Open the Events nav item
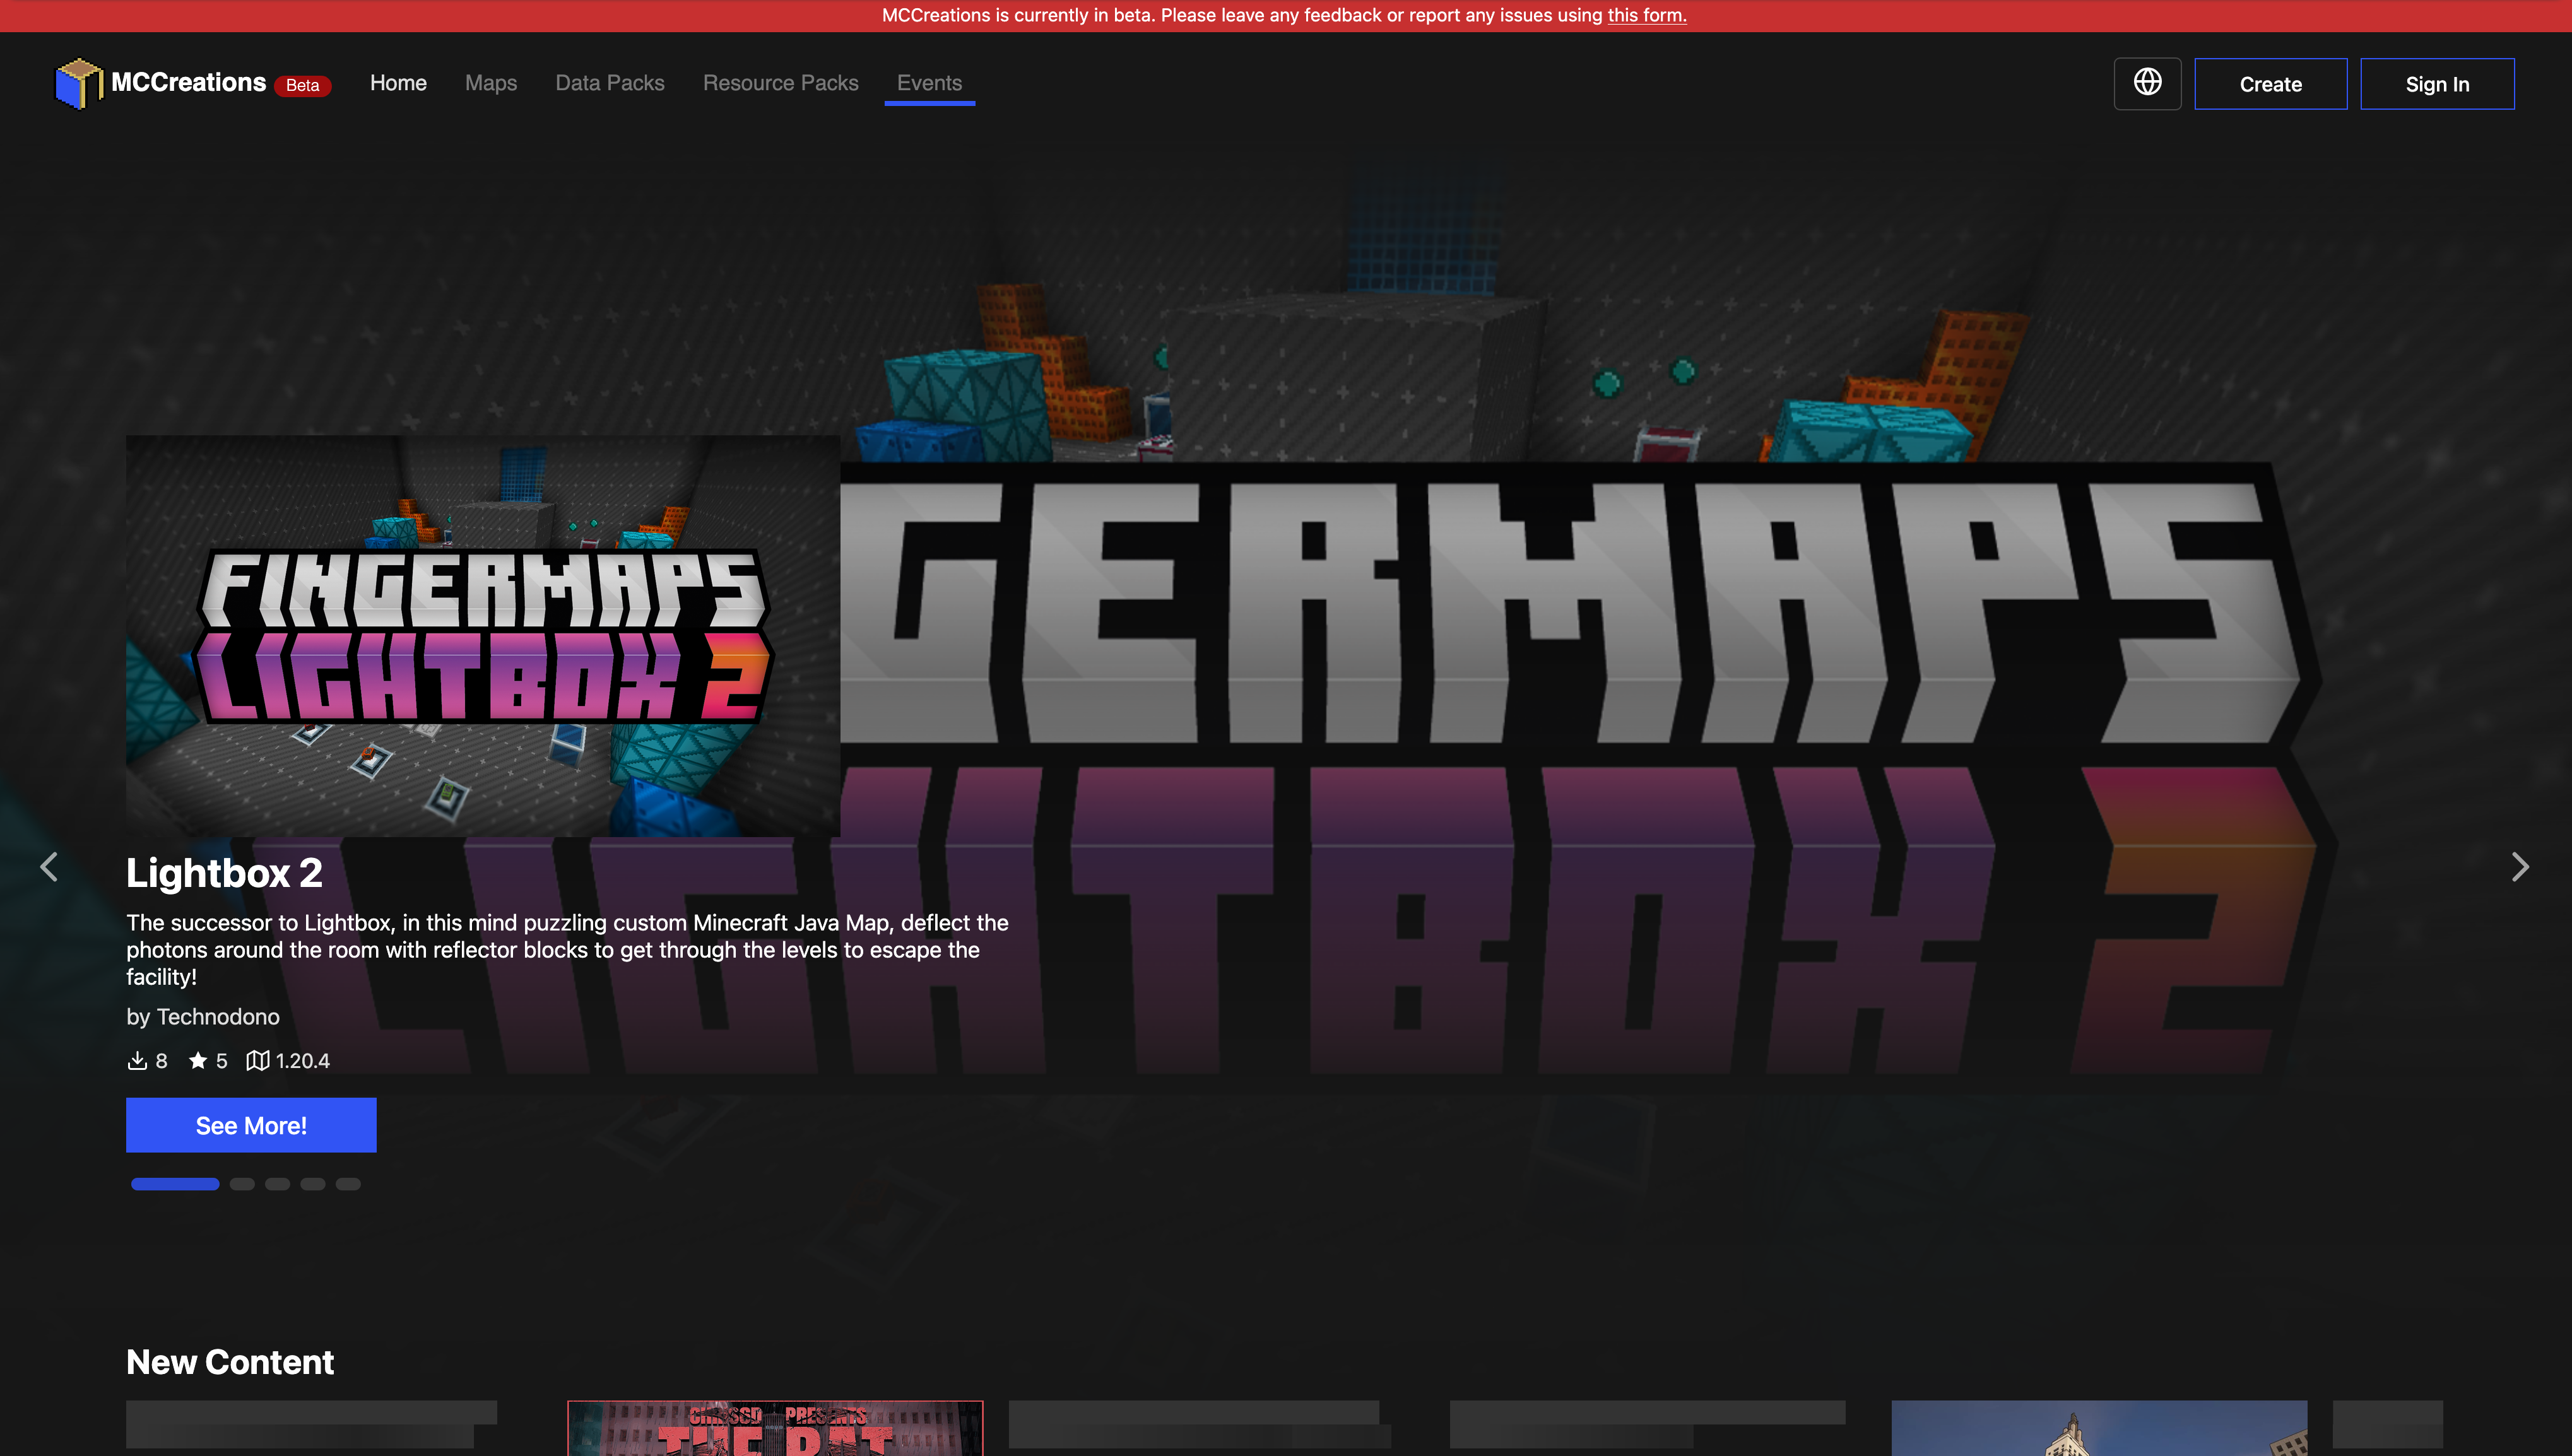The height and width of the screenshot is (1456, 2572). 929,83
